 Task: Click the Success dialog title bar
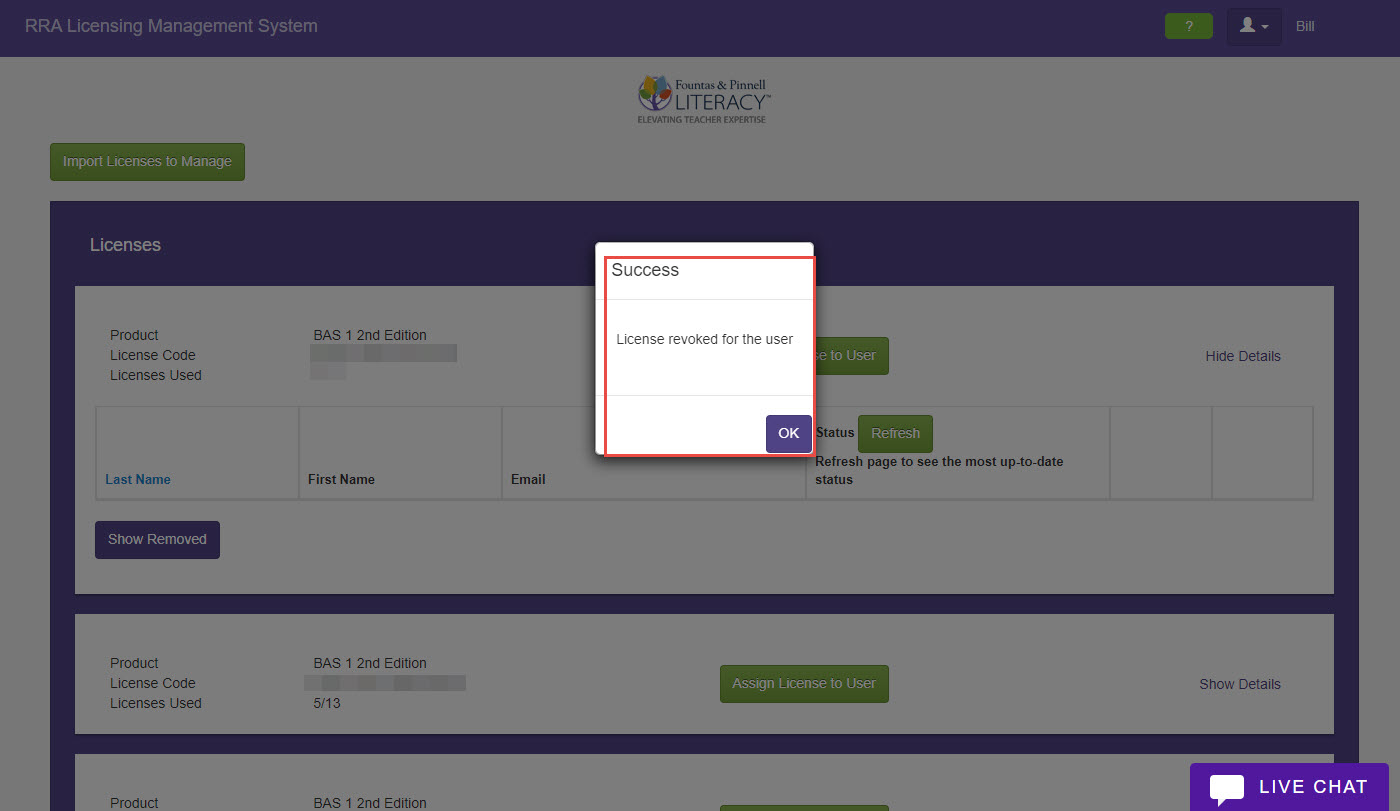646,270
